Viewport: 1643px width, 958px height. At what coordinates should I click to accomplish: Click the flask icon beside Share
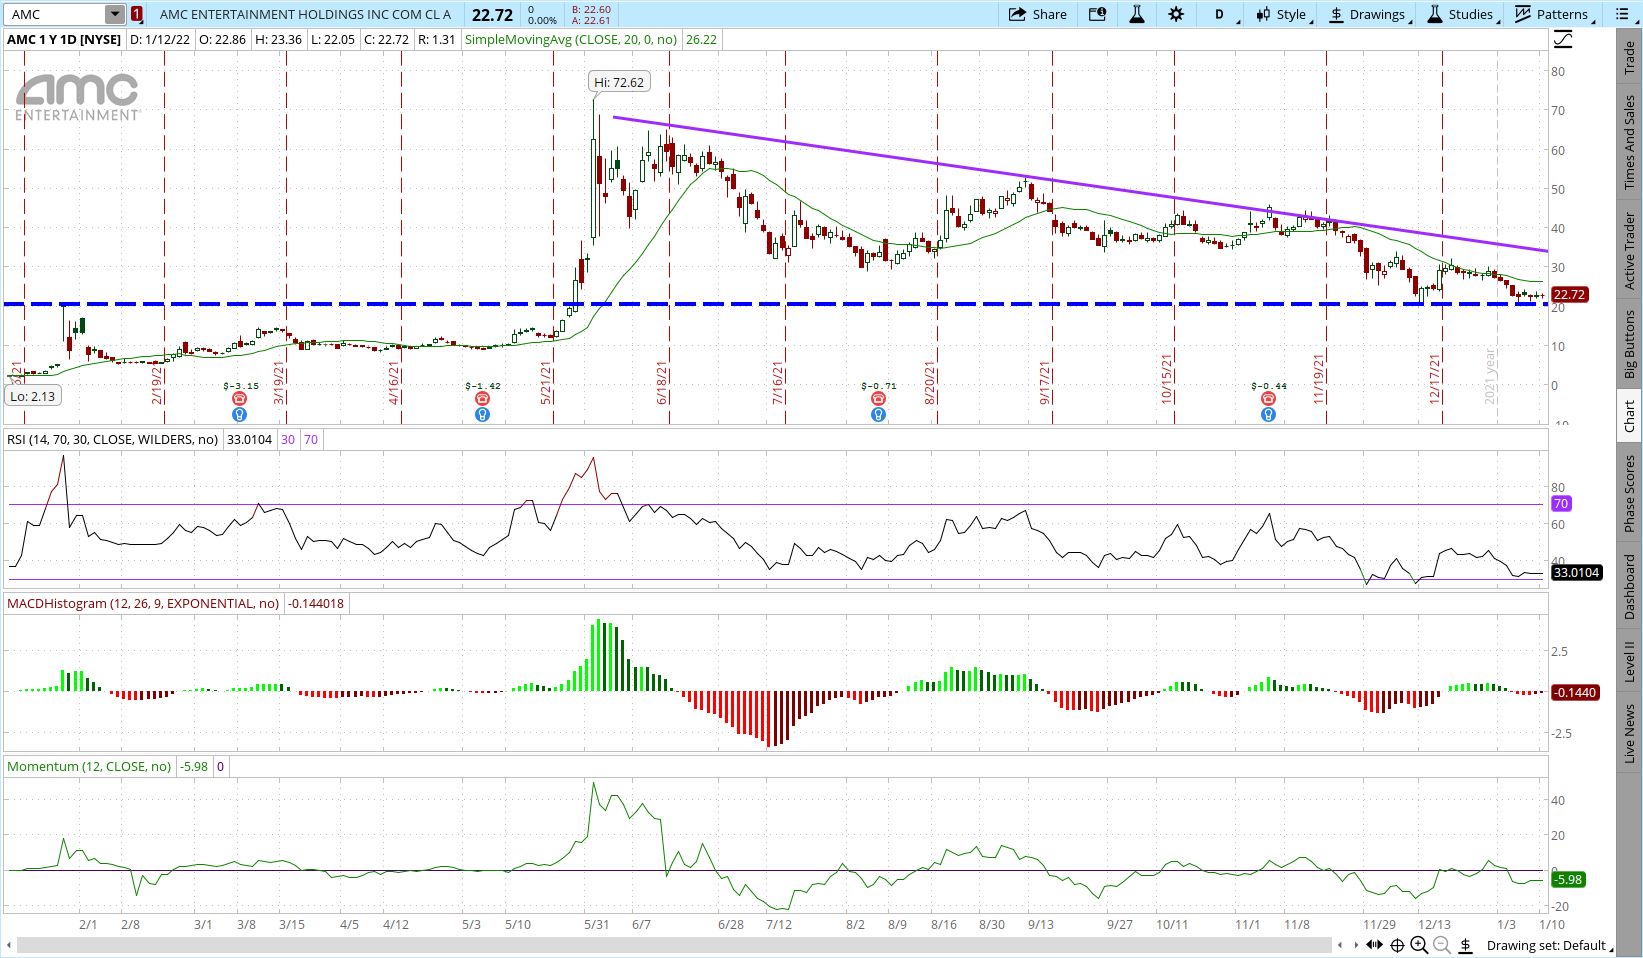tap(1137, 14)
